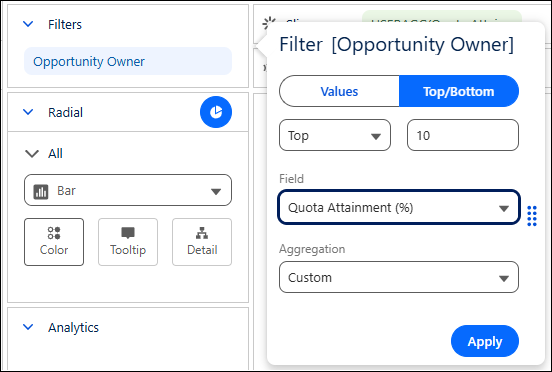
Task: Click the Apply button
Action: [485, 341]
